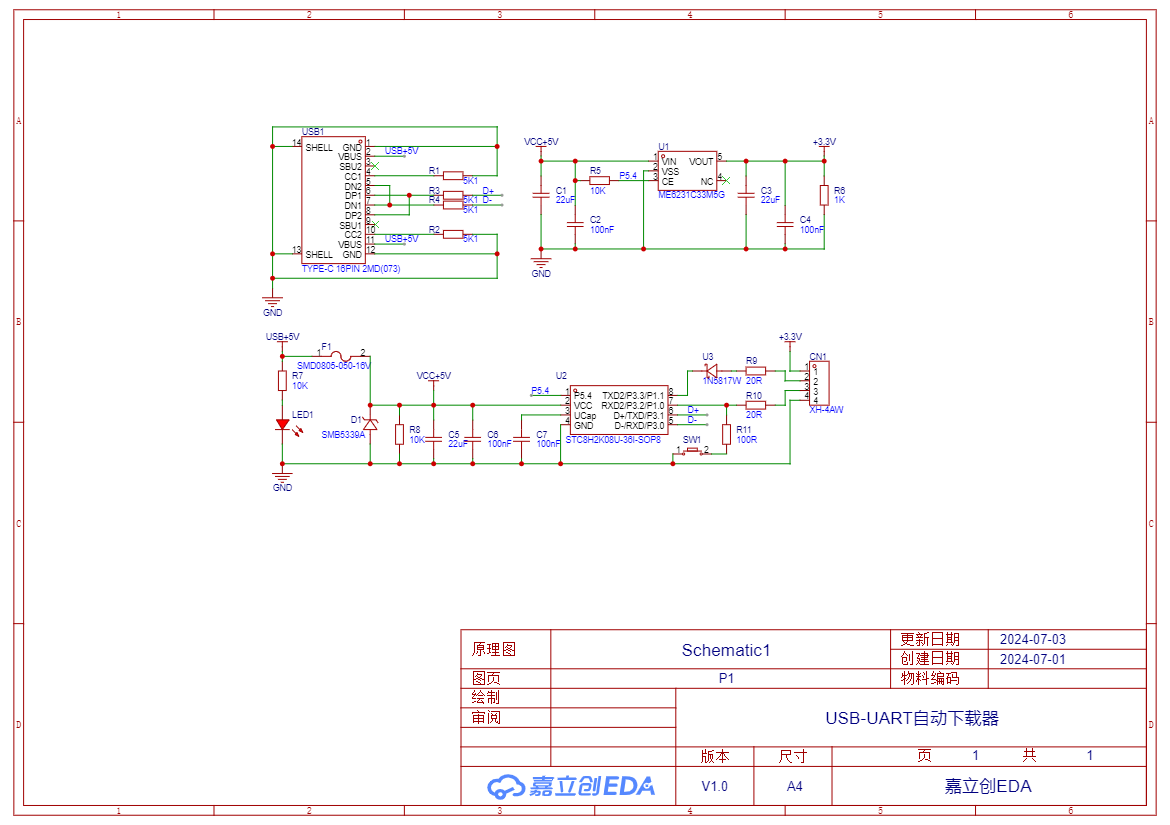Select resistor R10 20R symbol
The width and height of the screenshot is (1170, 825).
click(x=755, y=405)
